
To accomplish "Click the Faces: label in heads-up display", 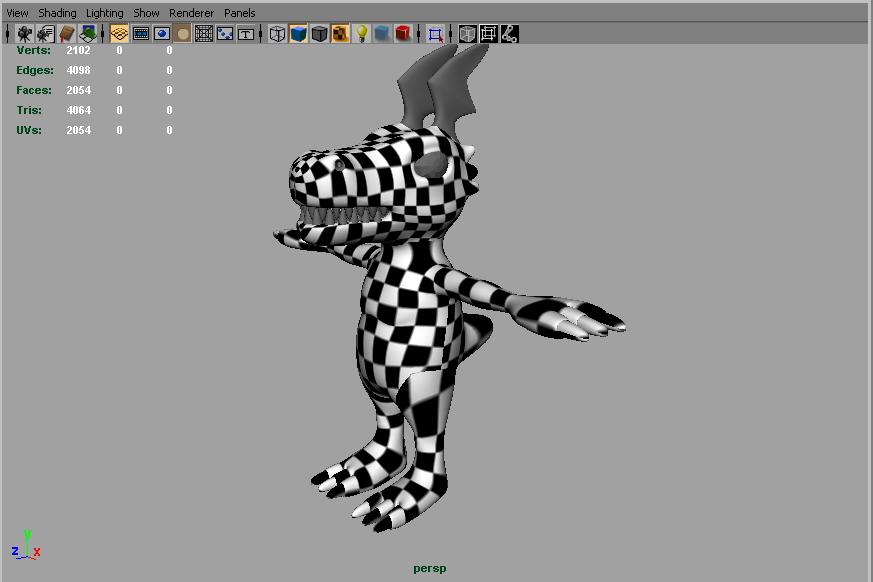I will 34,90.
